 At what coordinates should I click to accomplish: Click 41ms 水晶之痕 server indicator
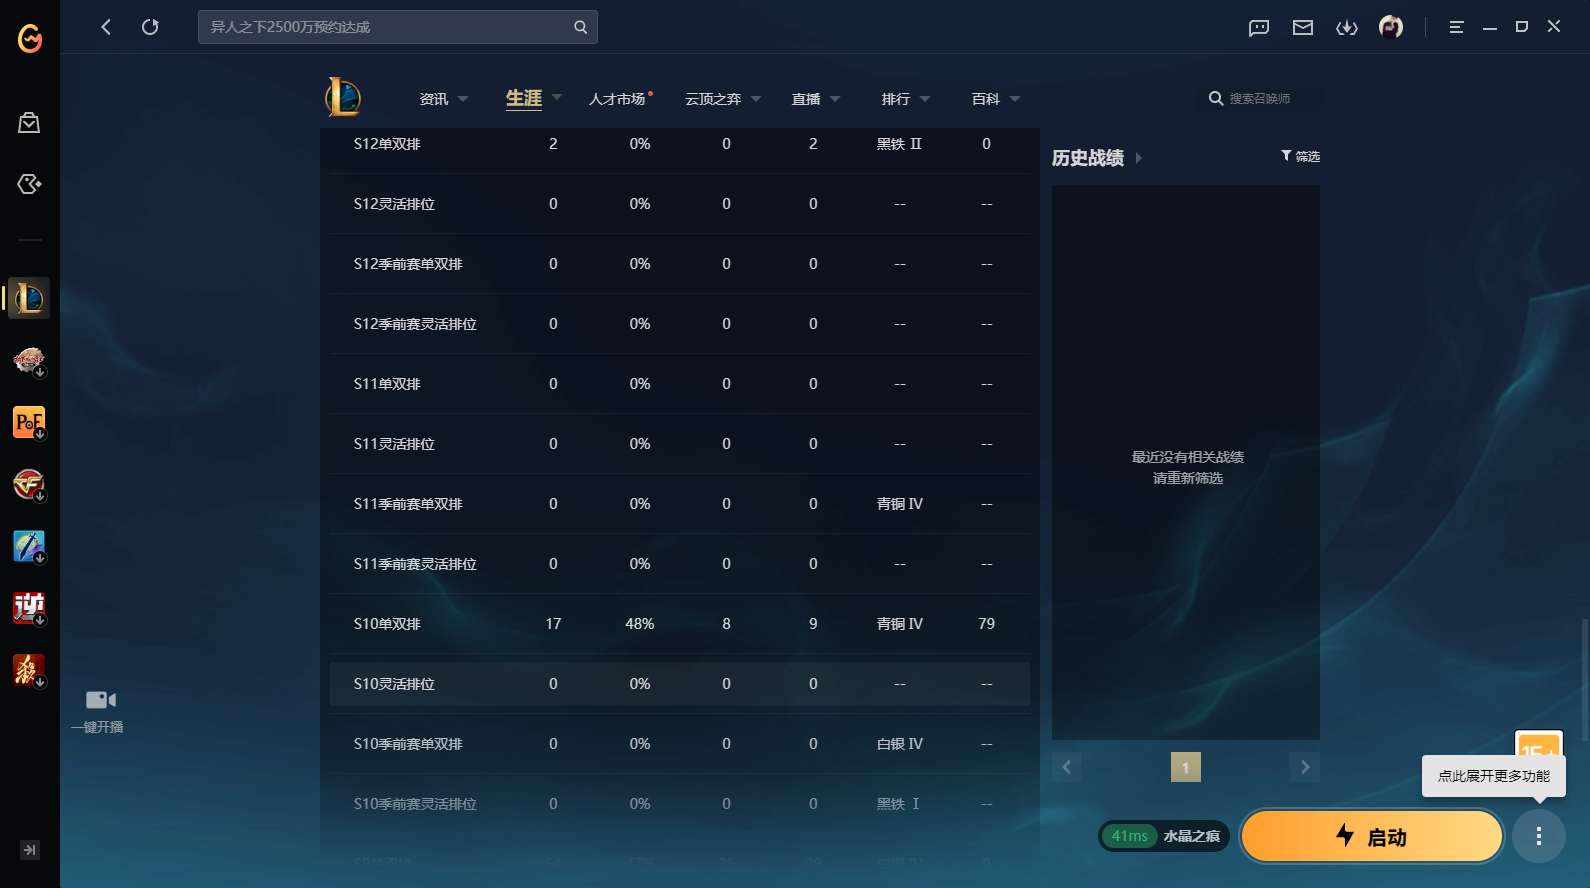click(1165, 836)
